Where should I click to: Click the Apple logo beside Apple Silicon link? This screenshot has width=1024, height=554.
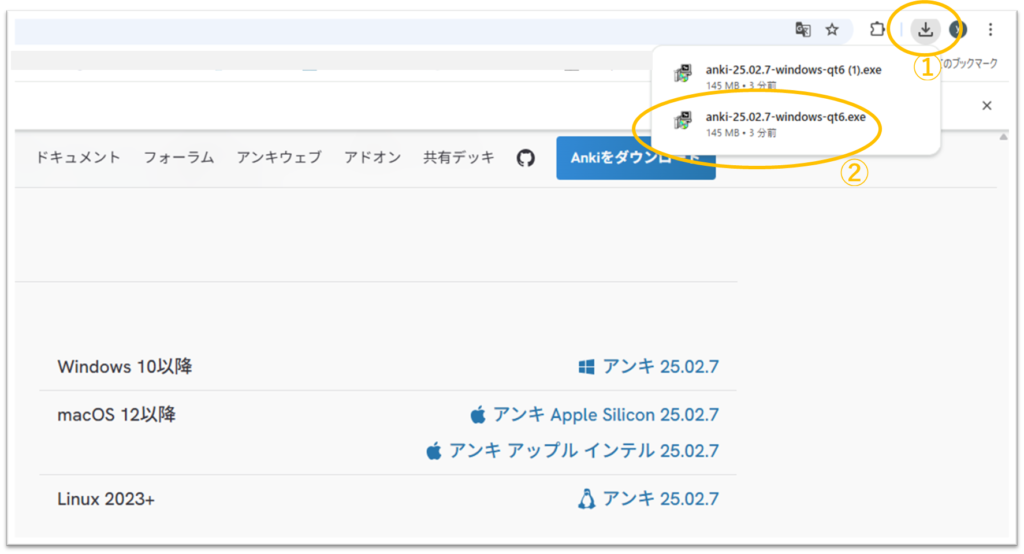point(478,415)
